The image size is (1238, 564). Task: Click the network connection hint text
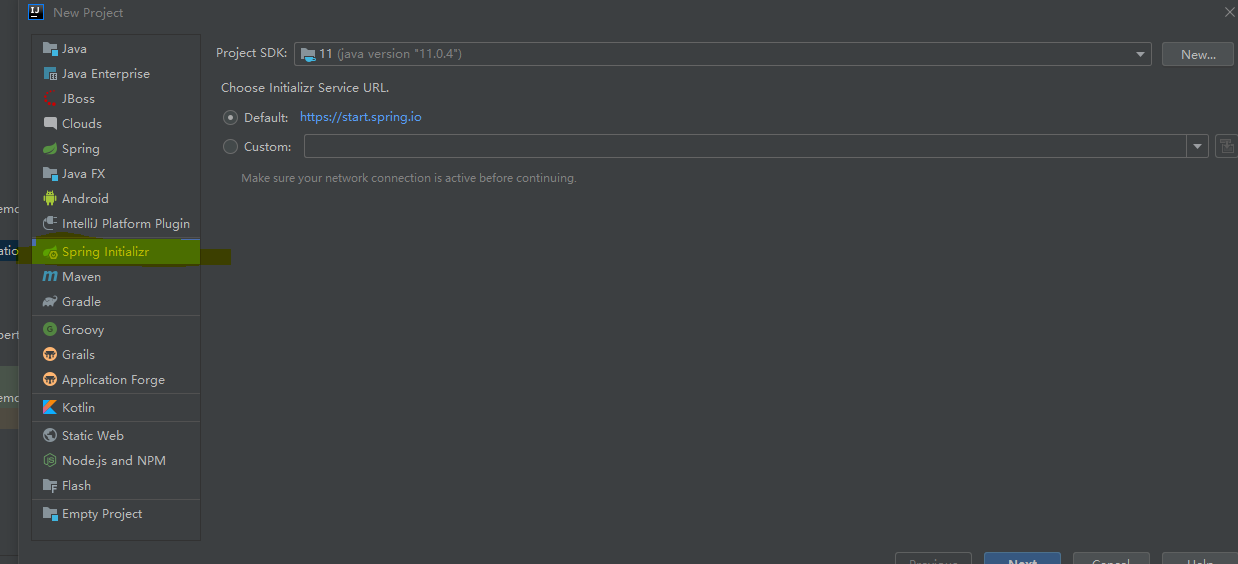[409, 178]
